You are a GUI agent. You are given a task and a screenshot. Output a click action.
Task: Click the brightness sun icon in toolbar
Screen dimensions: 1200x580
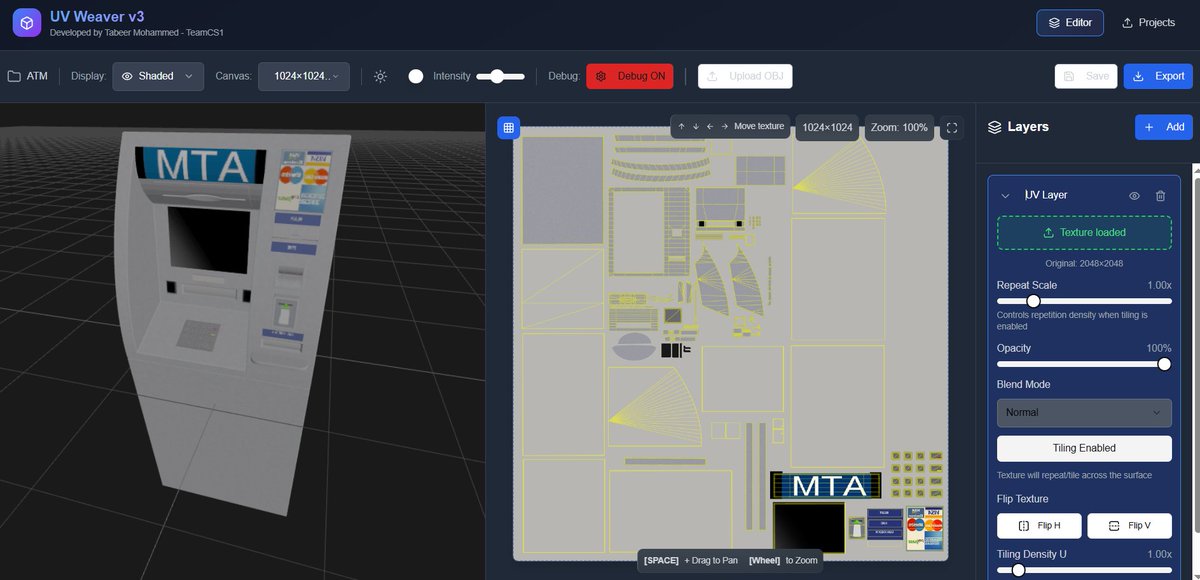(380, 75)
